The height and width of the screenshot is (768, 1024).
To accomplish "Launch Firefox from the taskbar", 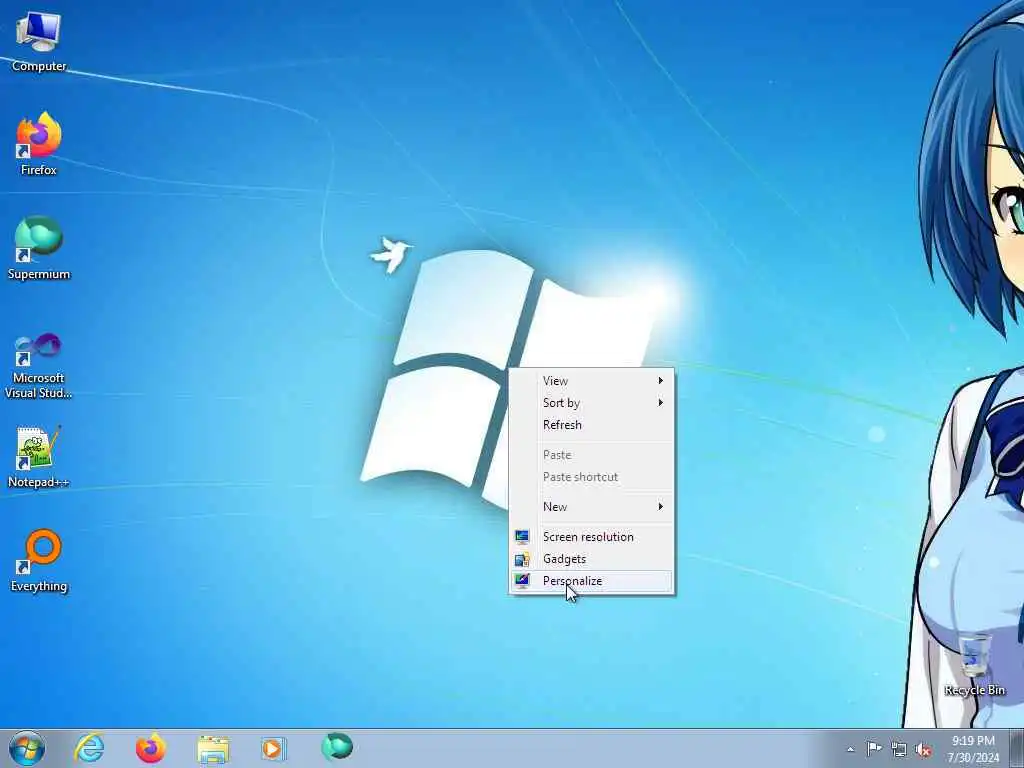I will (151, 748).
